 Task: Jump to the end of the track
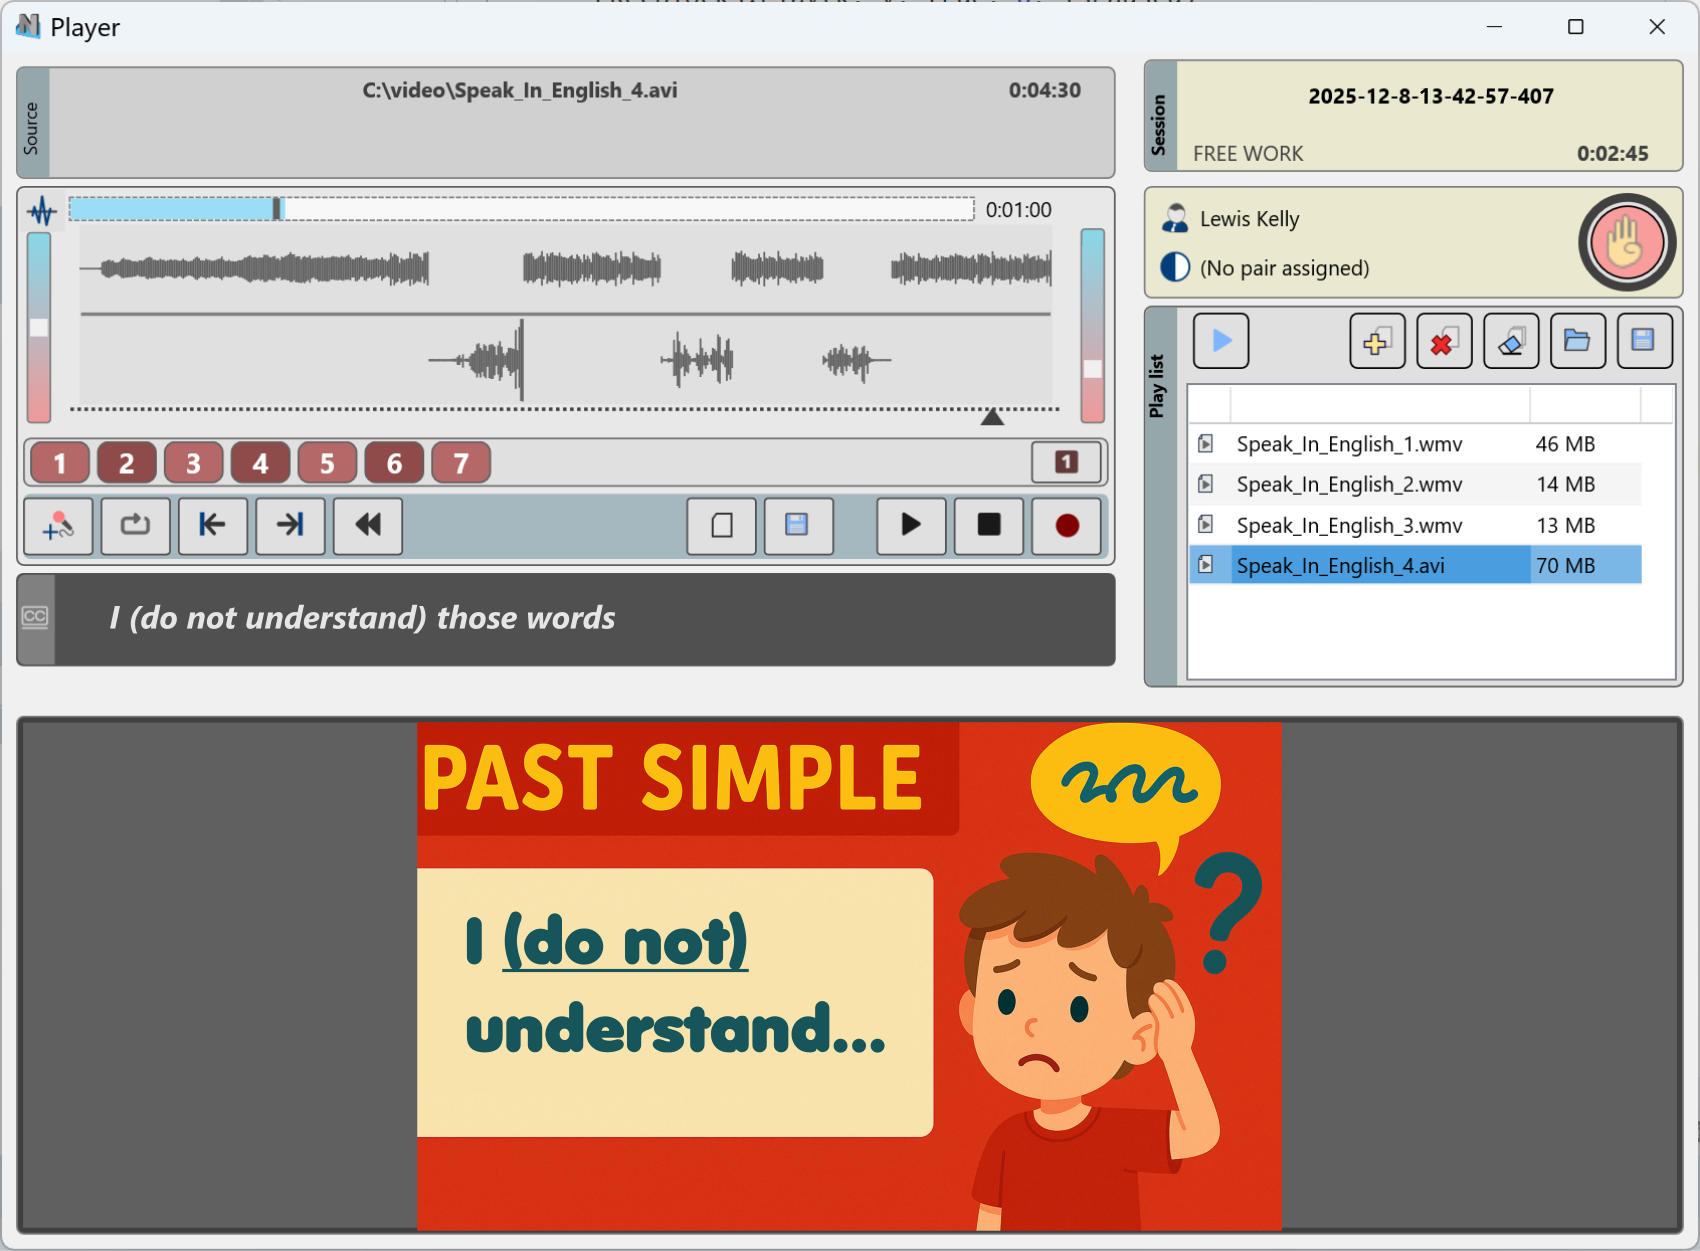click(289, 527)
